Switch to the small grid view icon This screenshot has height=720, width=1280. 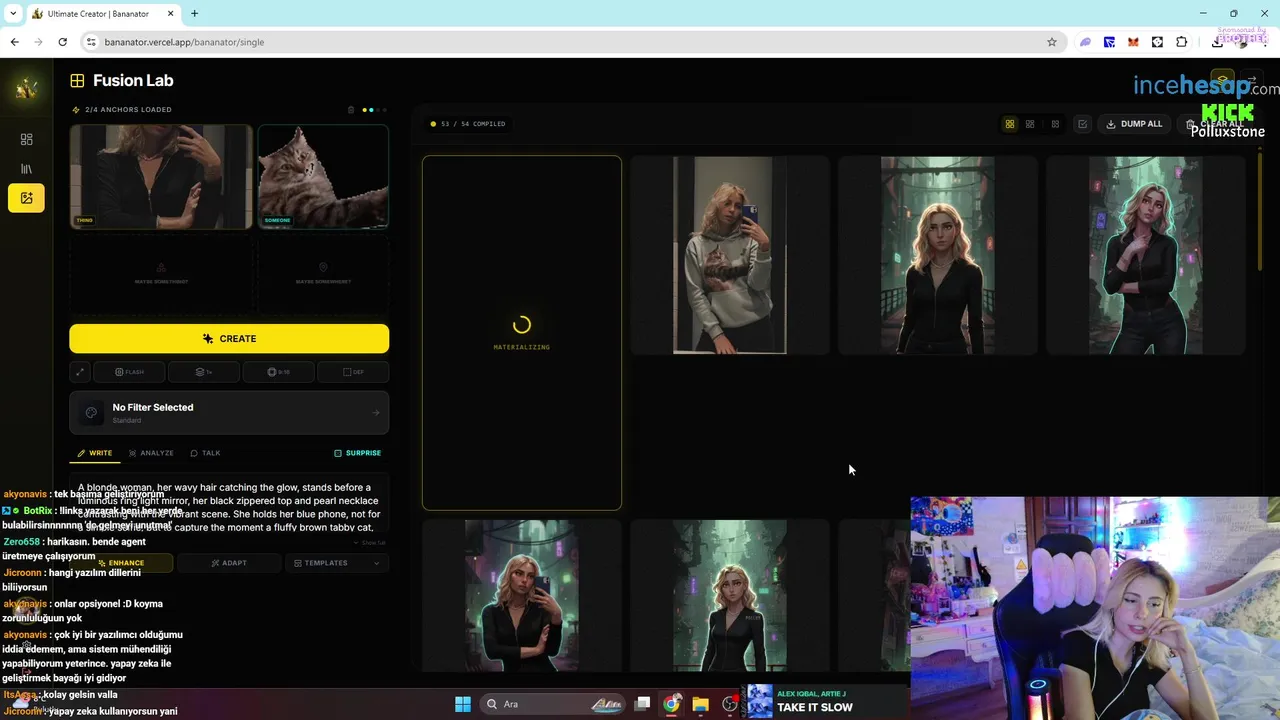1055,124
